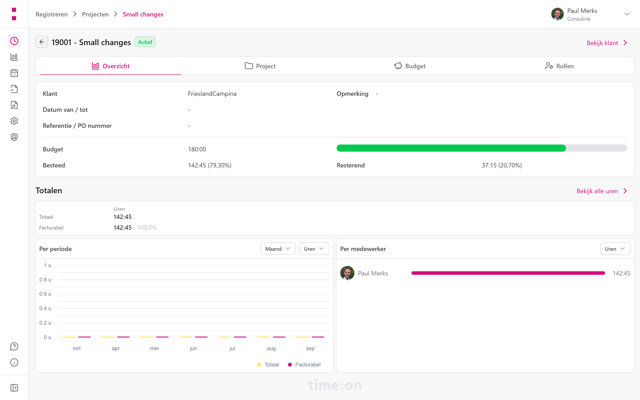Expand the Paul Merks user menu chevron

pos(627,14)
